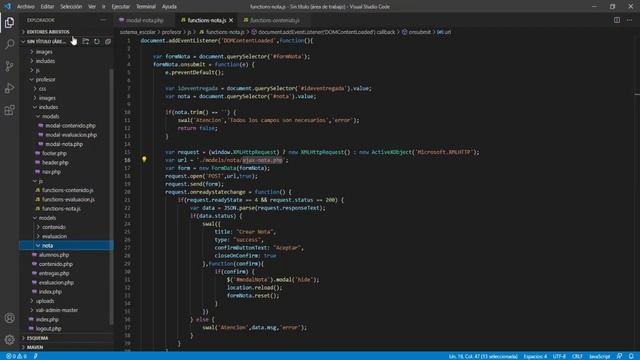Click the explorer vertical scrollbar
640x360 pixels.
[x=111, y=196]
